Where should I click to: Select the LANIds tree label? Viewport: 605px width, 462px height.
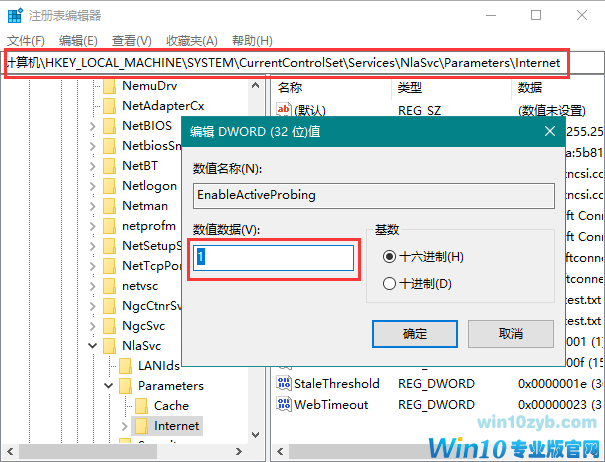click(159, 366)
